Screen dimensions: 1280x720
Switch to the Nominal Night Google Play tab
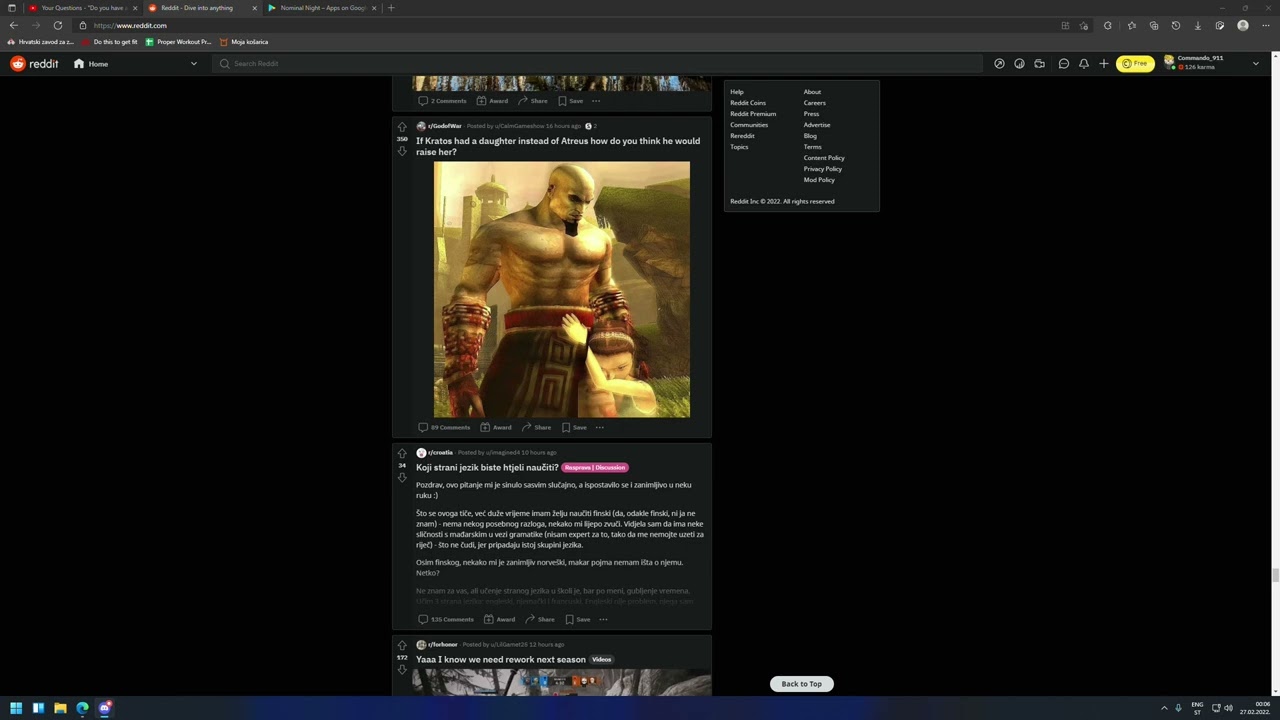click(322, 8)
